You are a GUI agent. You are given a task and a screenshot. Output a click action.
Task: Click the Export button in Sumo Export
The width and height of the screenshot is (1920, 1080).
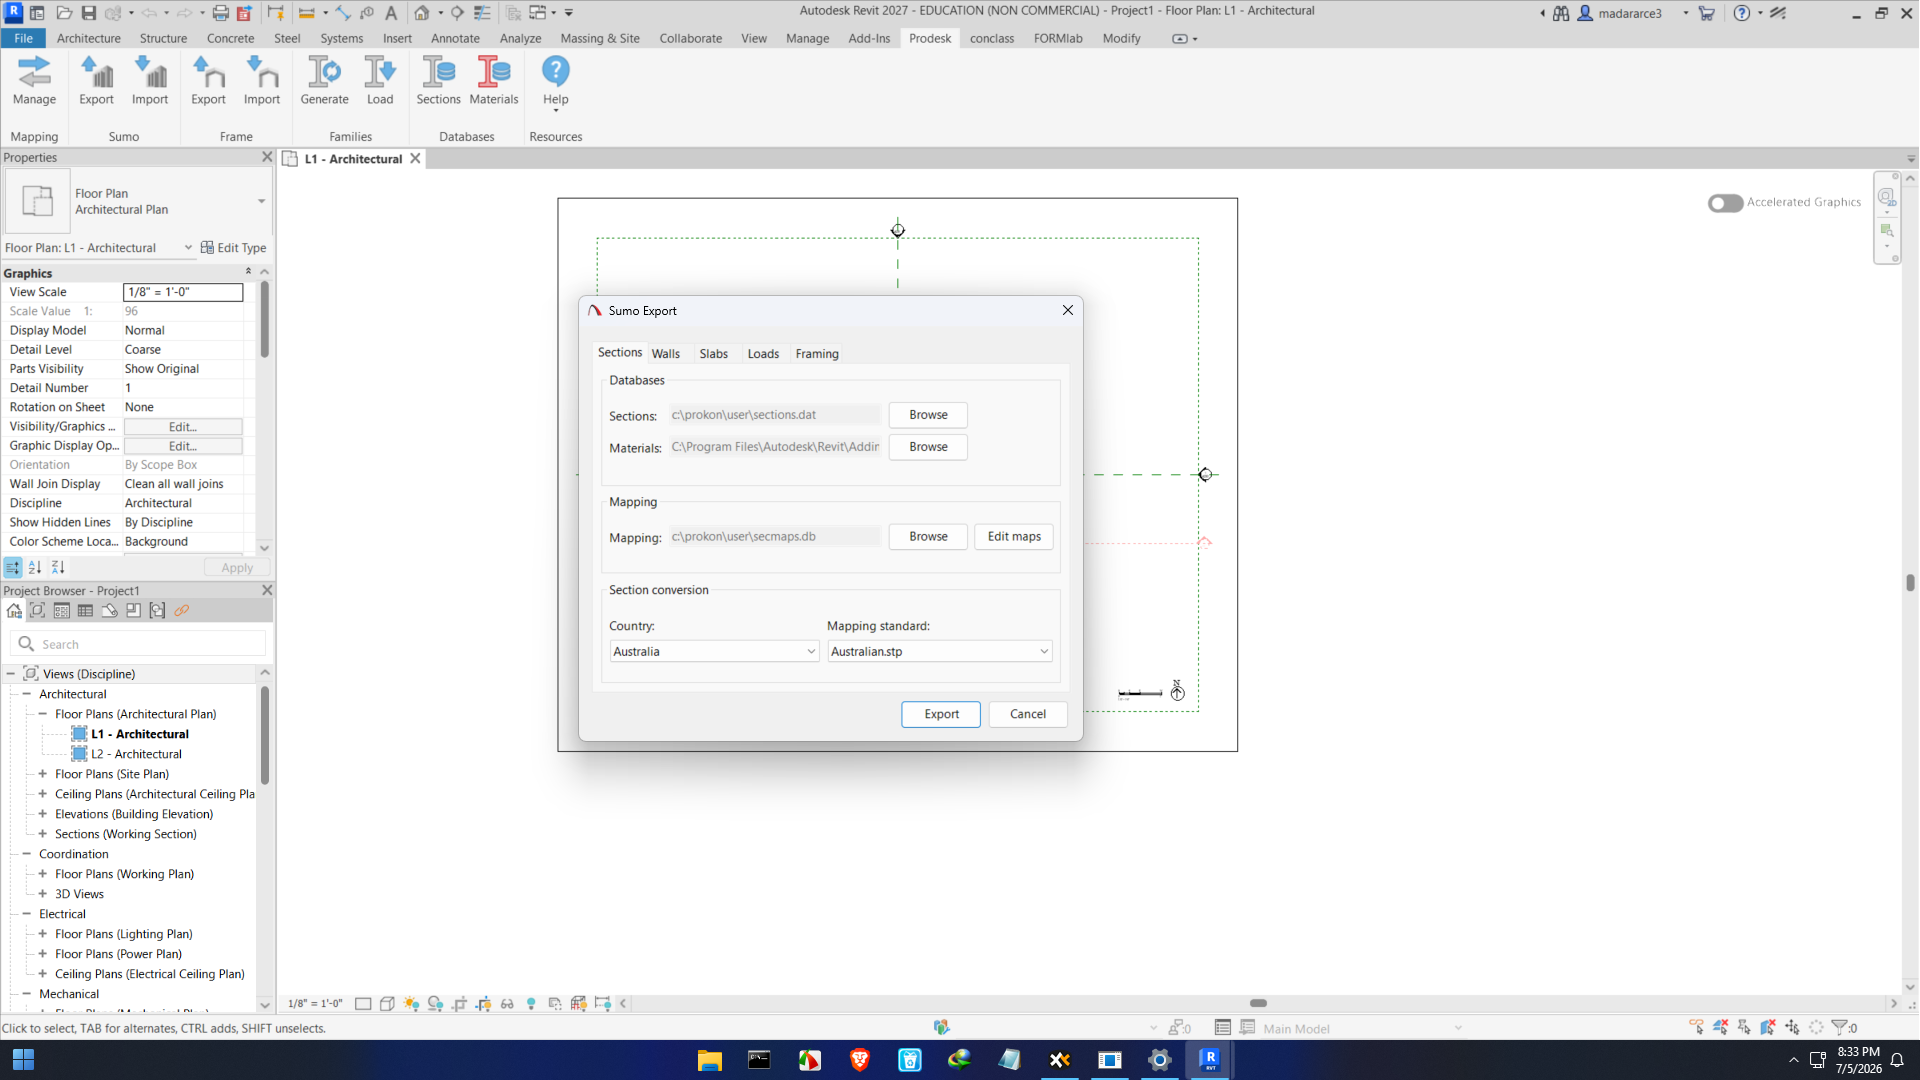click(x=941, y=714)
